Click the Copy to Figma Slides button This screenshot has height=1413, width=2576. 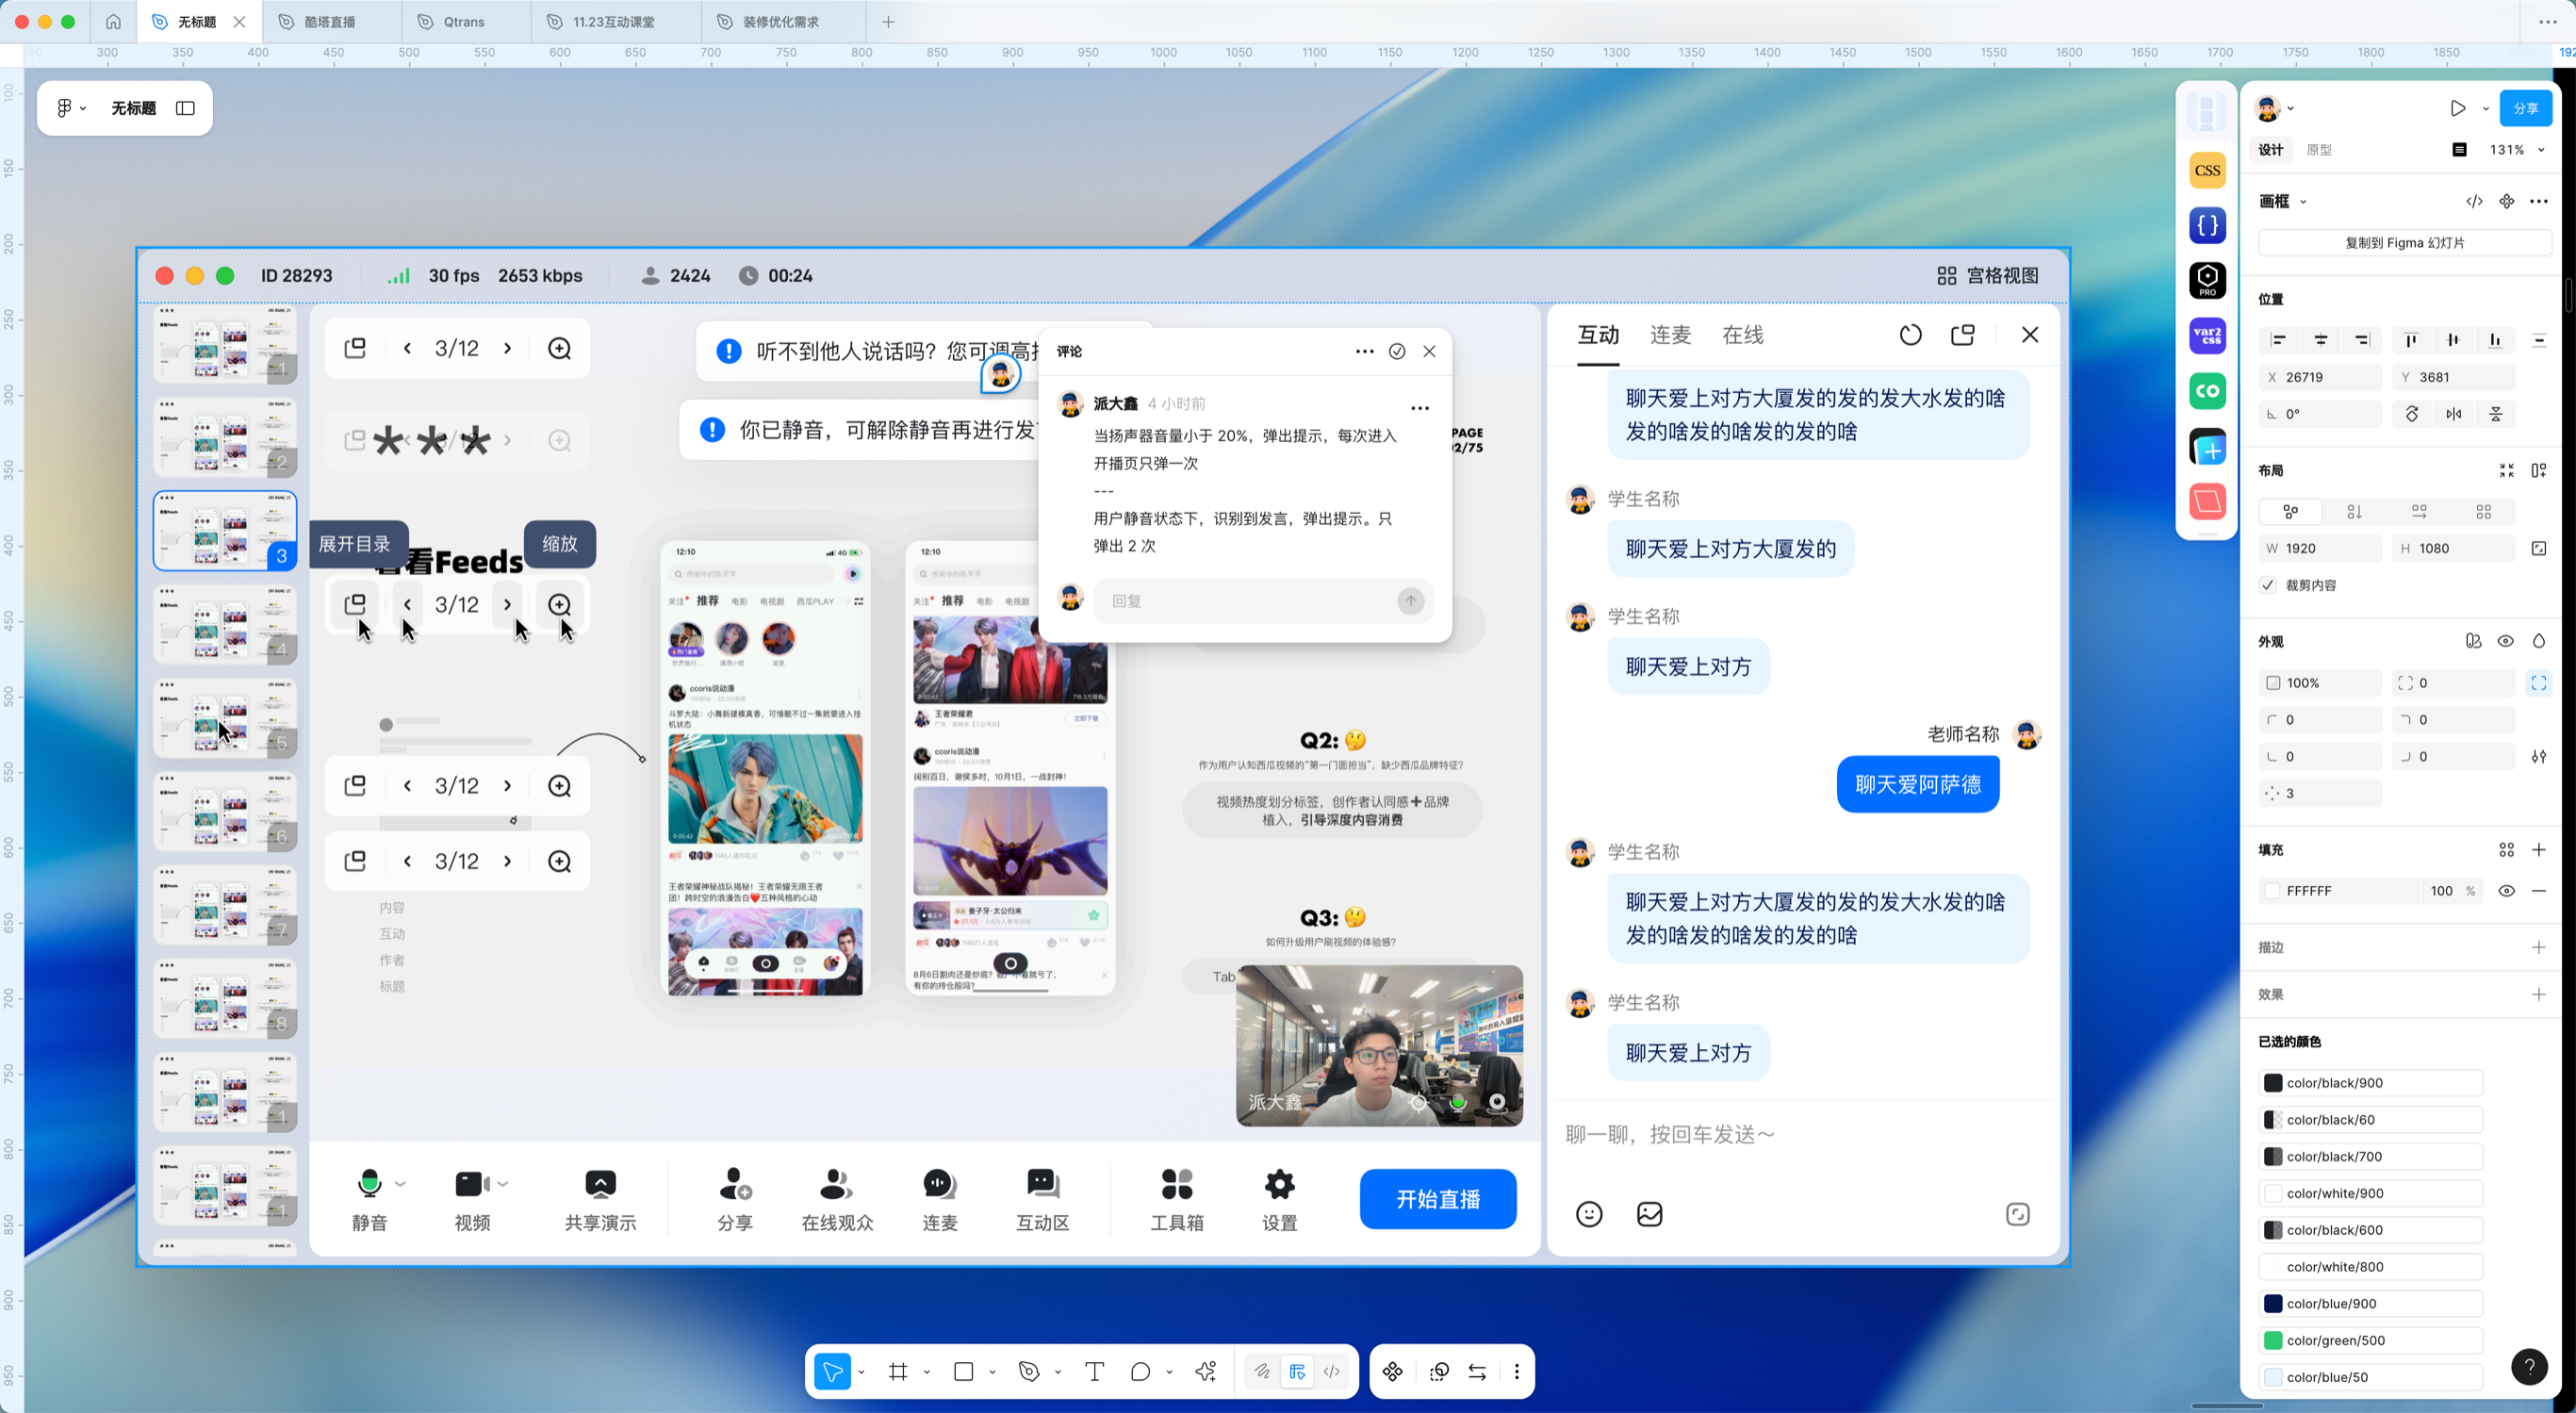[x=2404, y=243]
